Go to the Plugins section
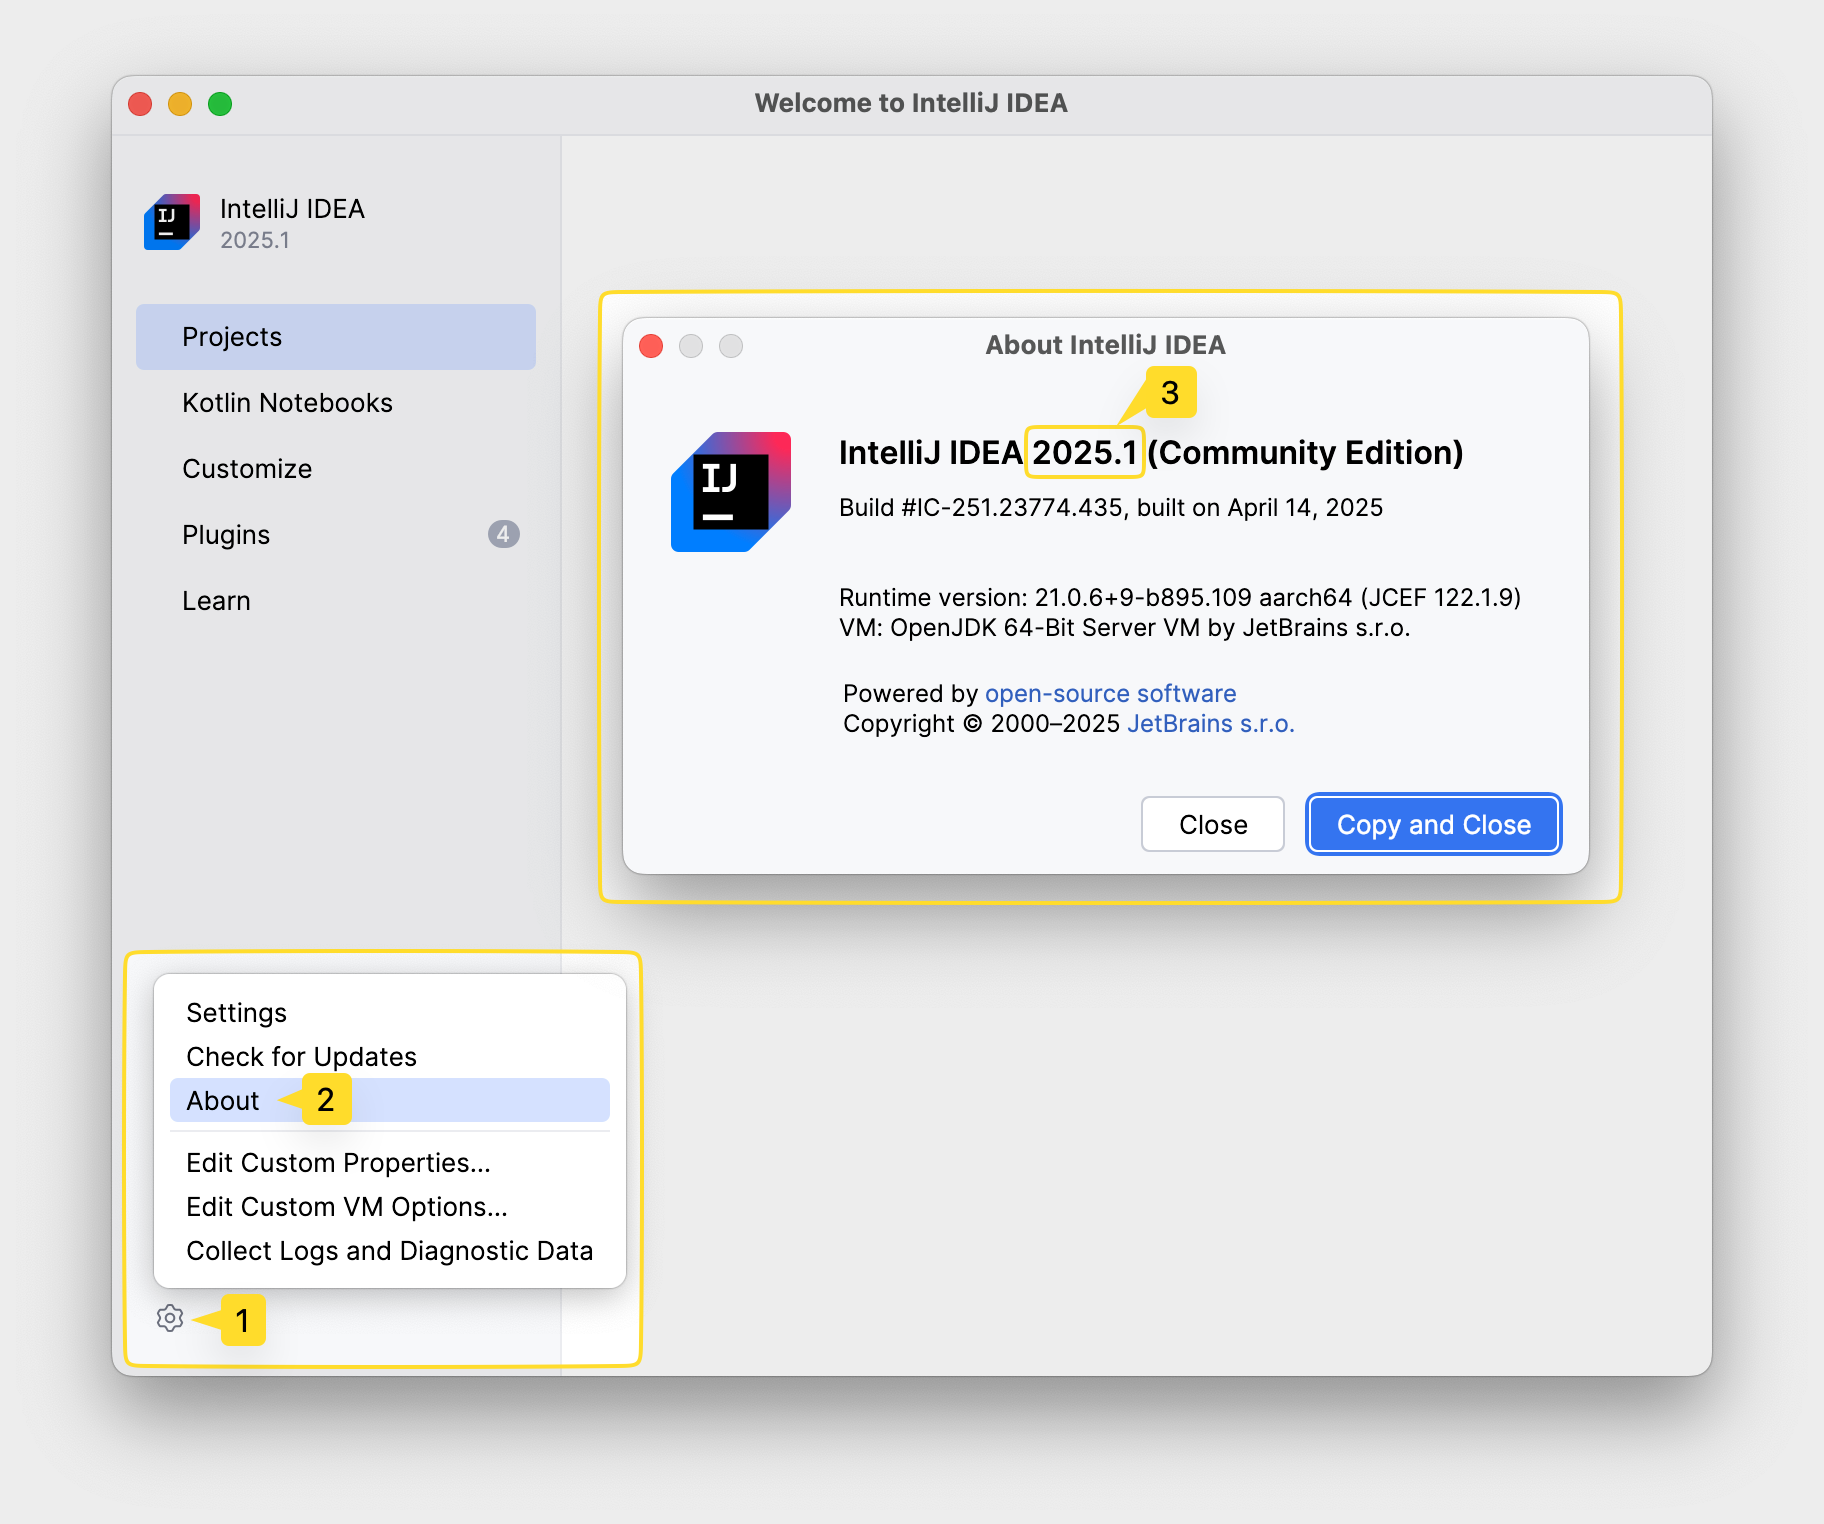1824x1524 pixels. pos(336,535)
